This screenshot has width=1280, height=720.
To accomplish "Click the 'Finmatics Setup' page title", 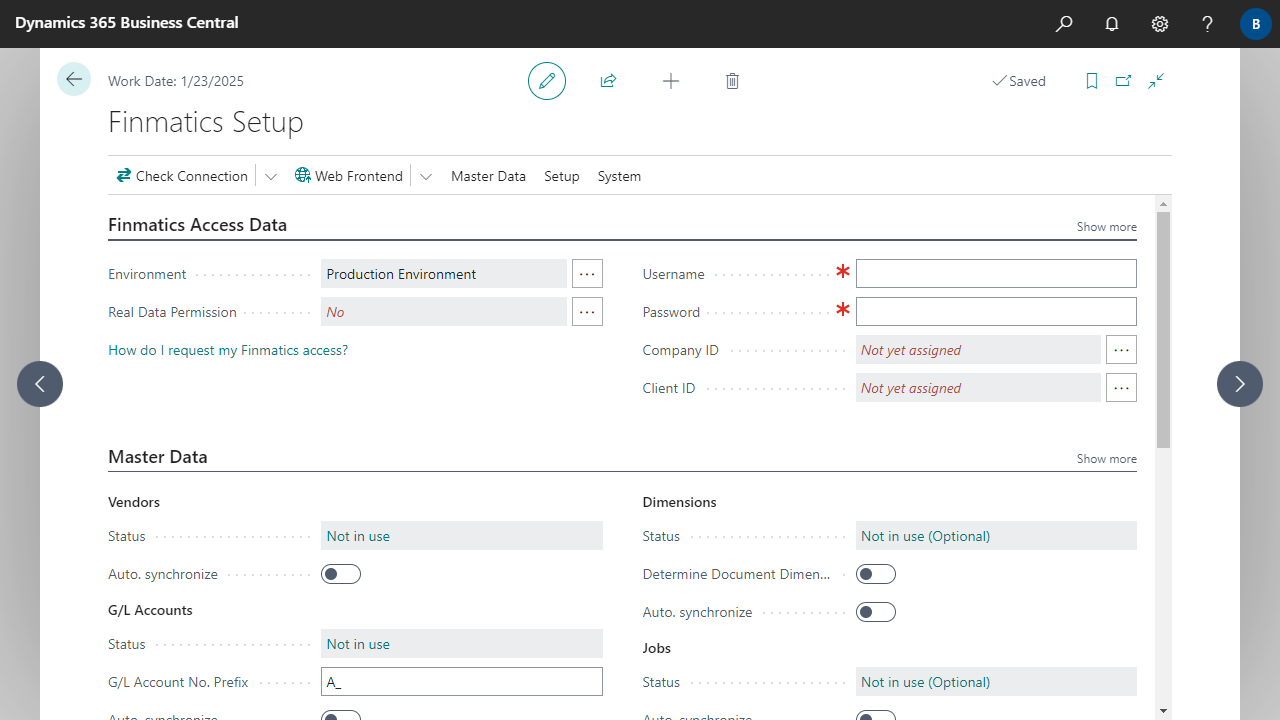I will (x=206, y=122).
